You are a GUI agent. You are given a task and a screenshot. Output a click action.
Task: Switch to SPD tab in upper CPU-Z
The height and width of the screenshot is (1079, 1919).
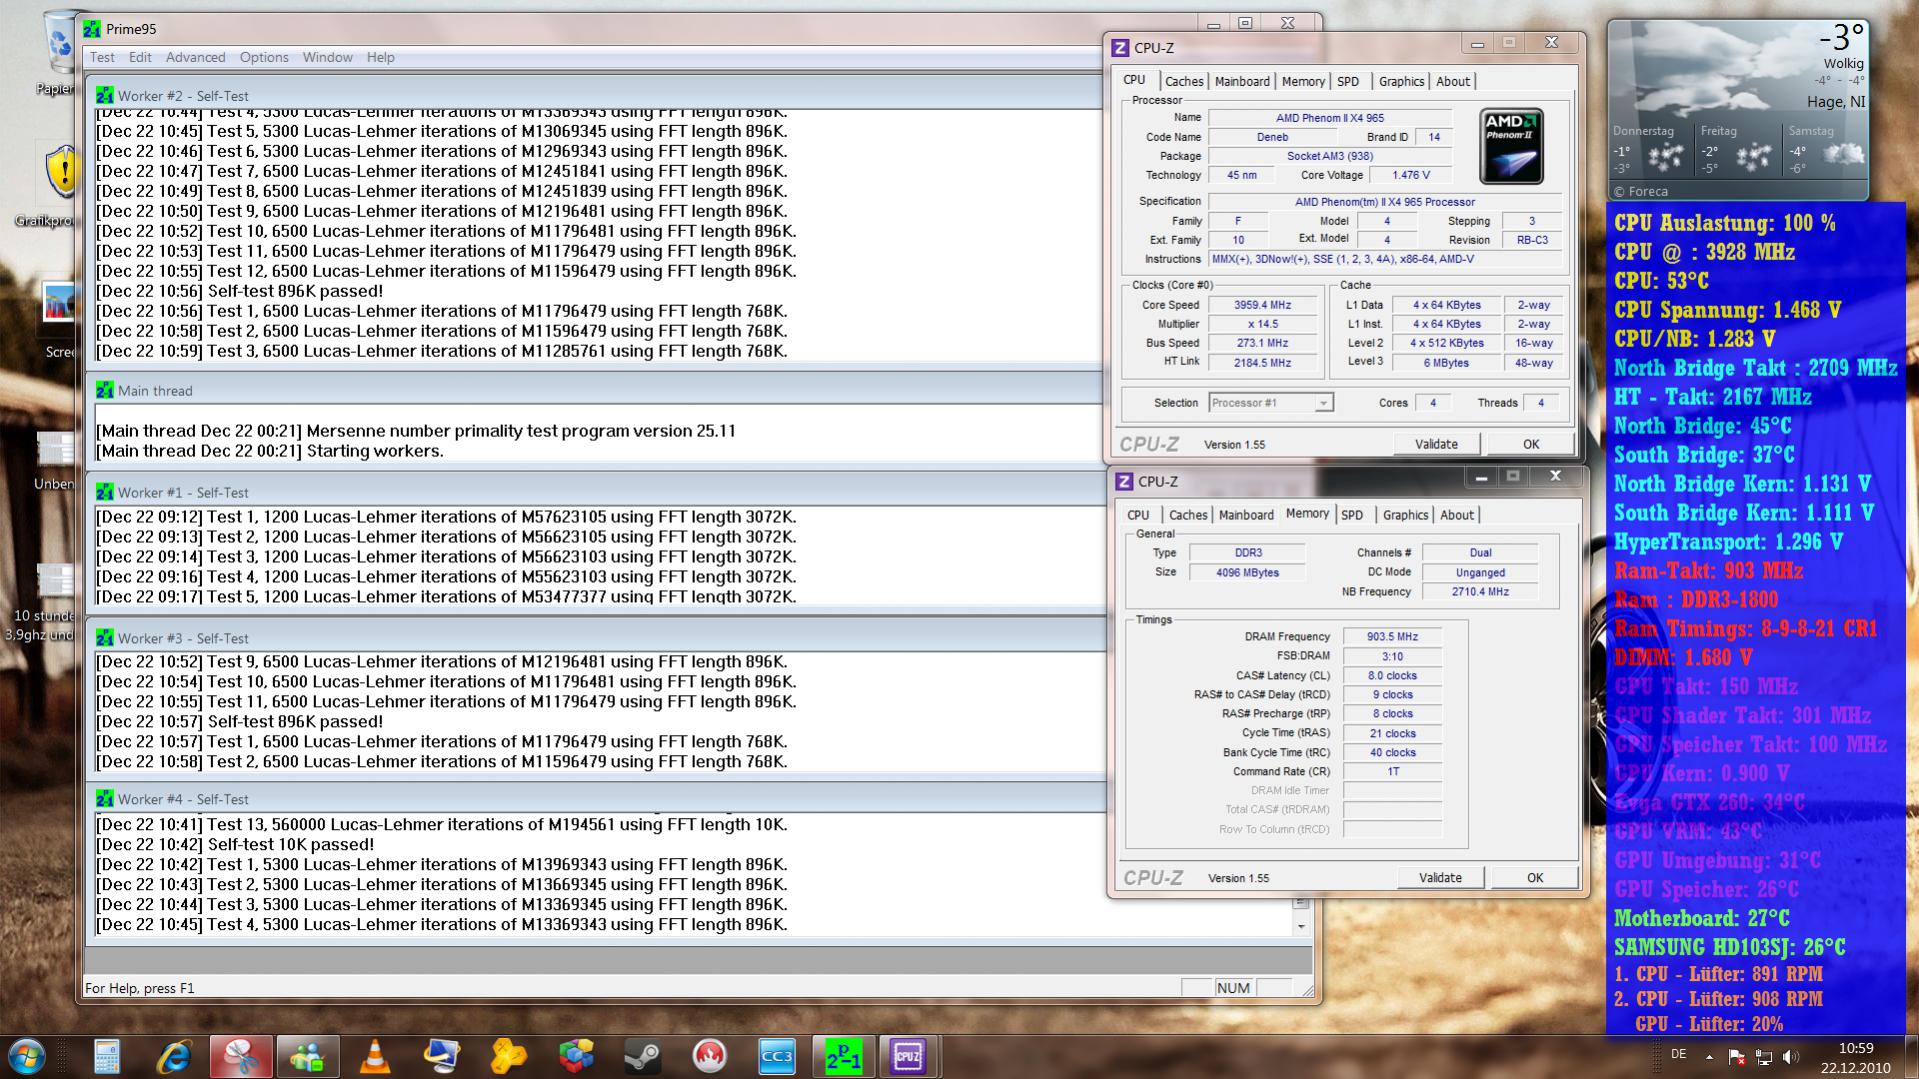1348,82
